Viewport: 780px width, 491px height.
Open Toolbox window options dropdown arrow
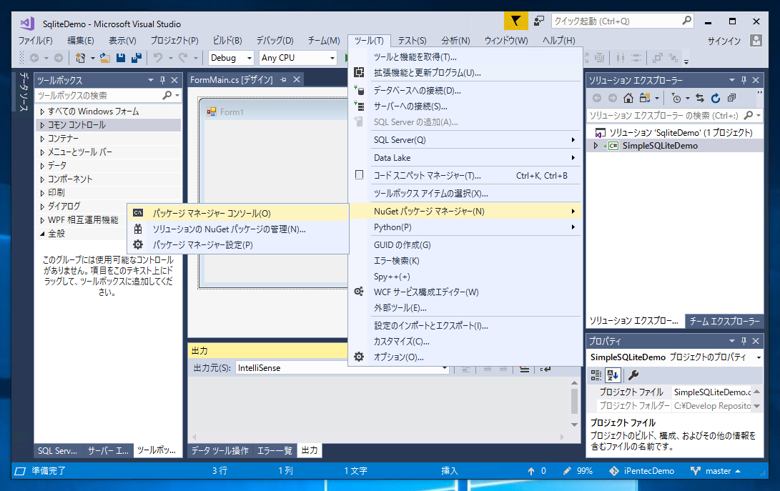151,80
